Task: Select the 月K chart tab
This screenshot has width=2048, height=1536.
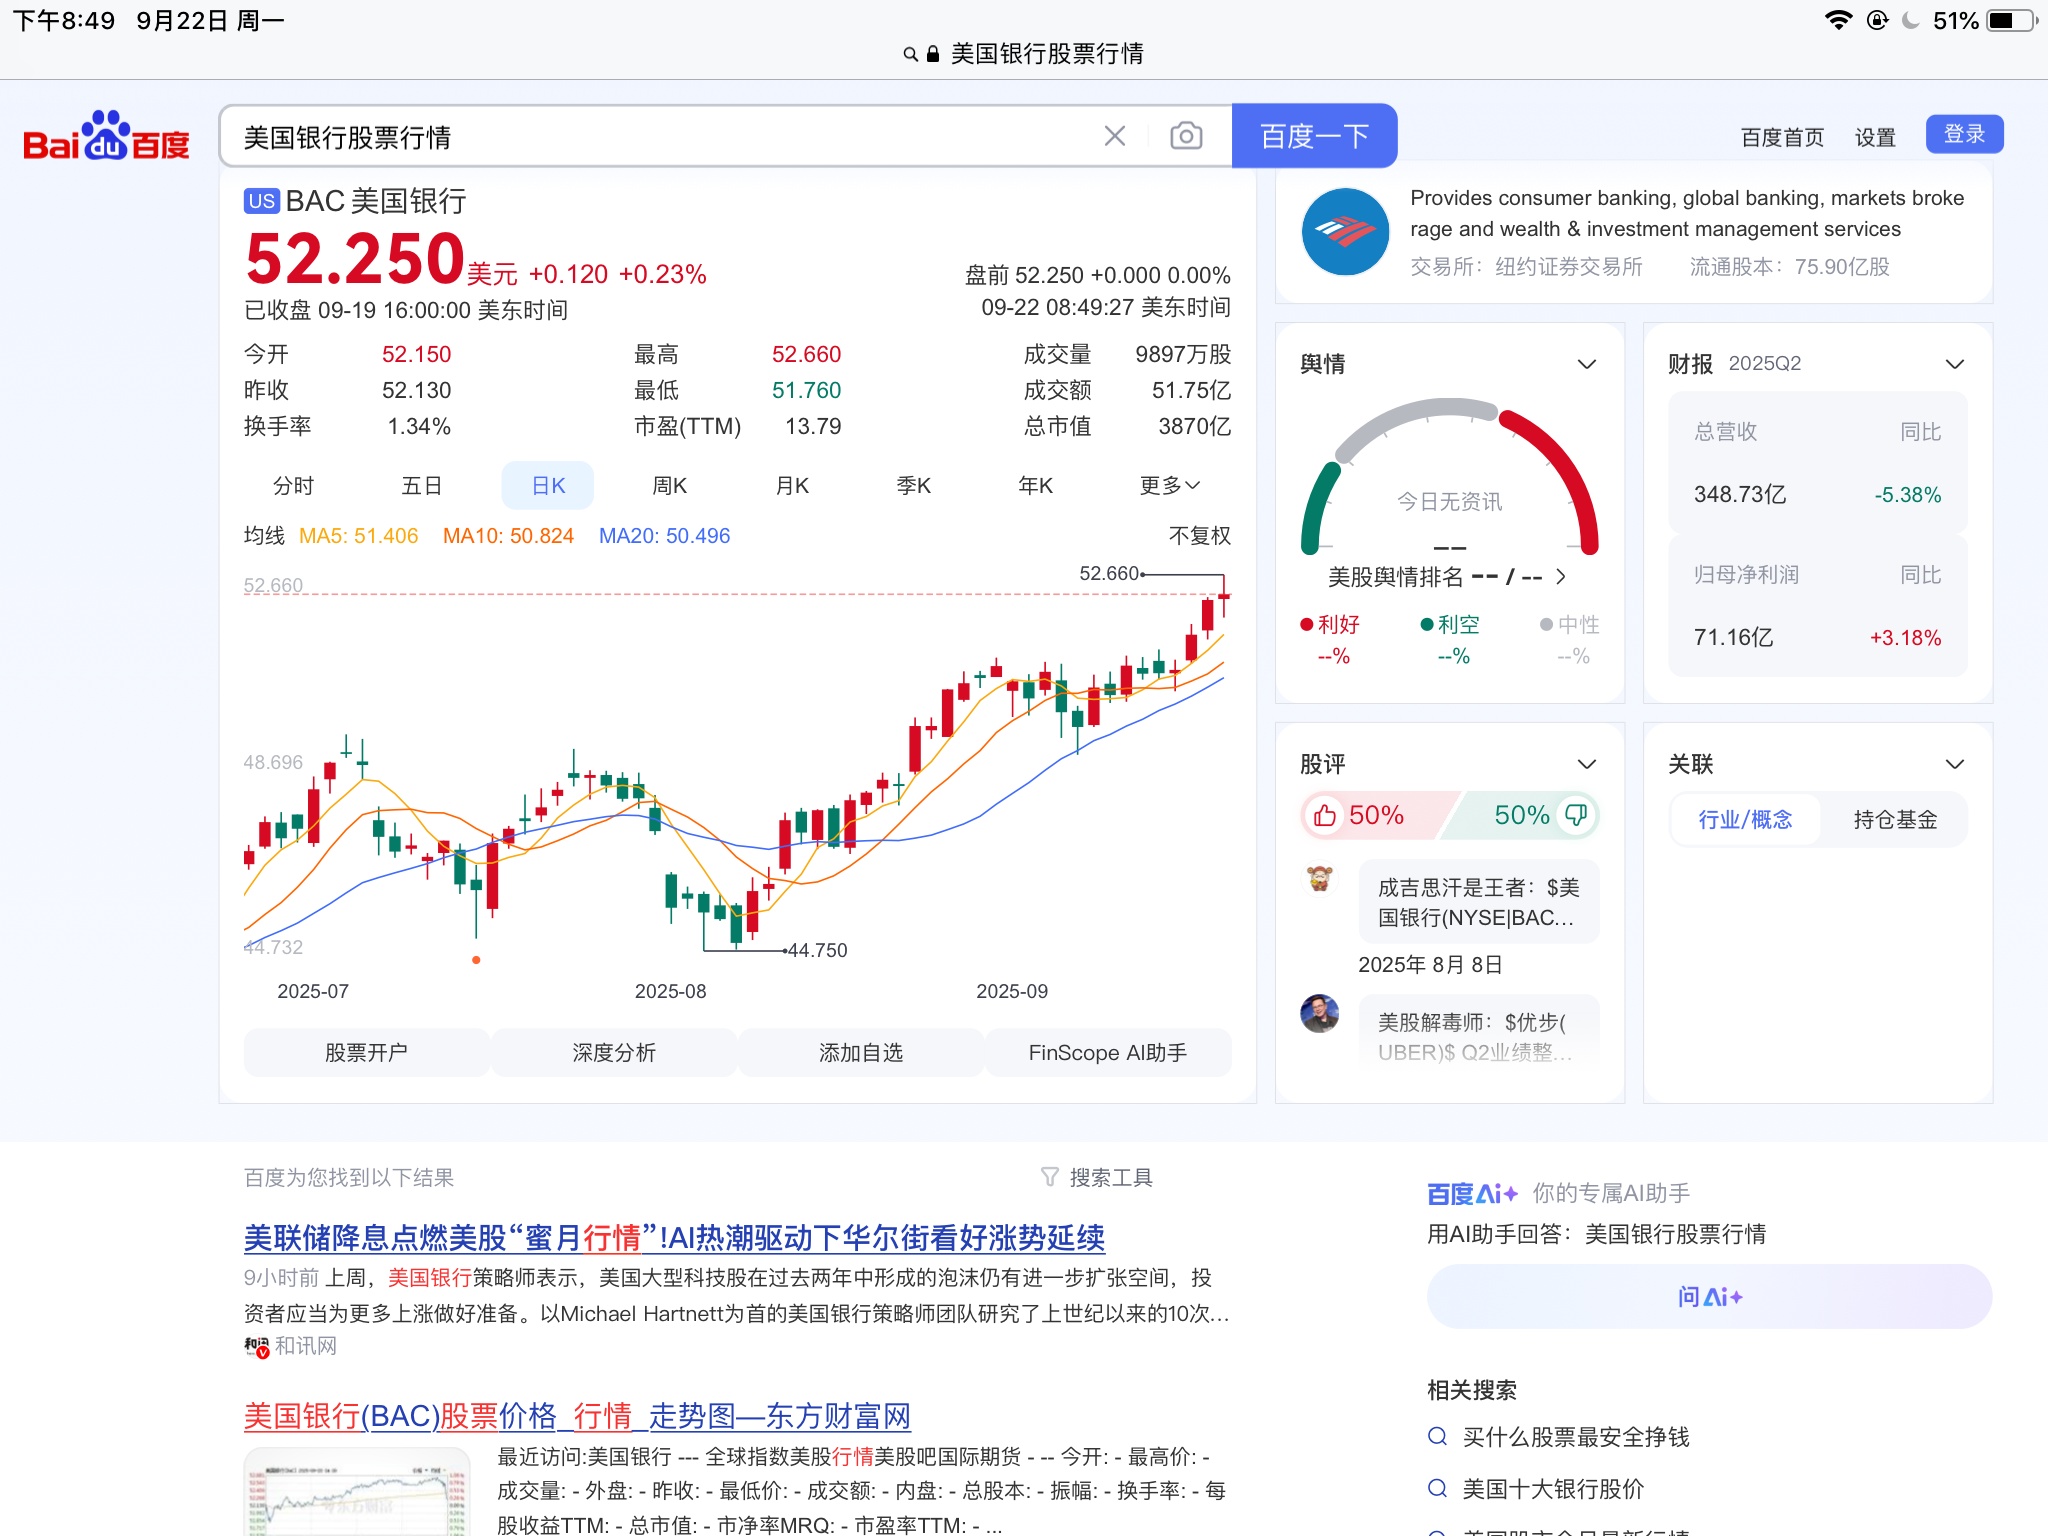Action: coord(792,485)
